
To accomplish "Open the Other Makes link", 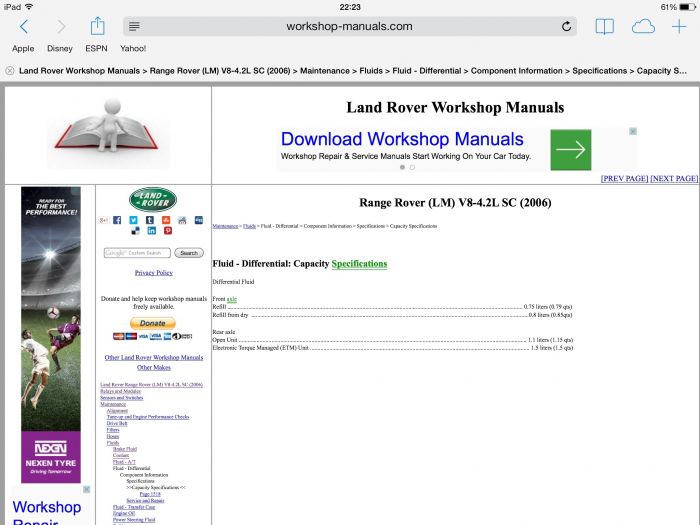I will [x=154, y=367].
